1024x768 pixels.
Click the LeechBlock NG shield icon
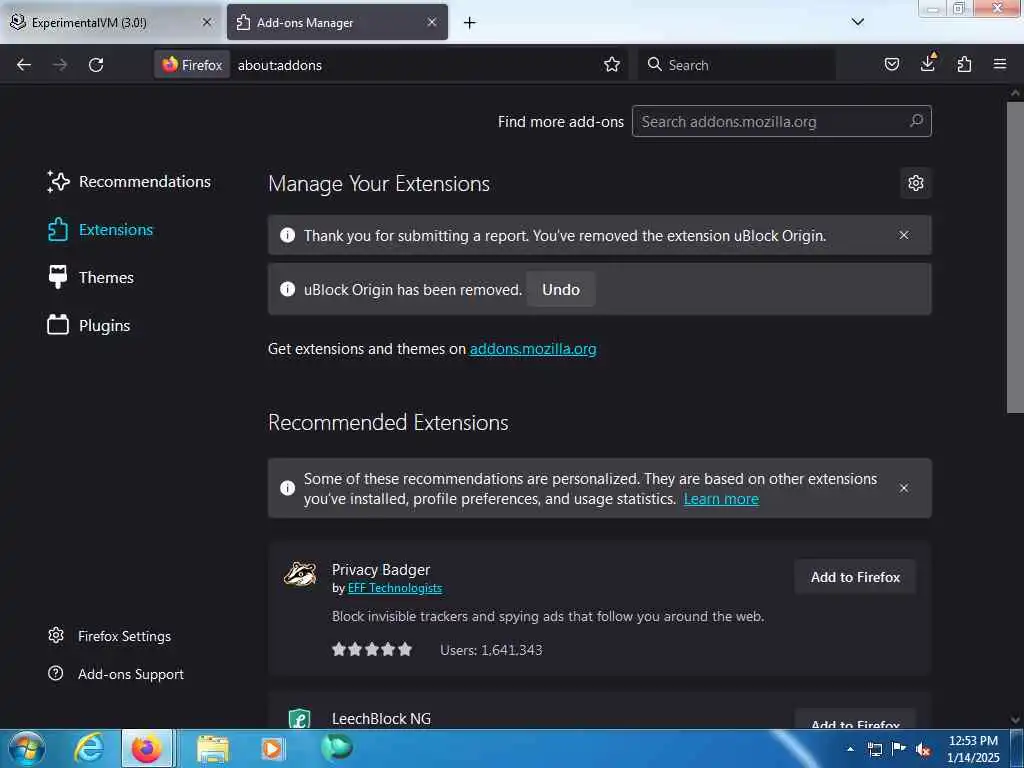click(300, 719)
